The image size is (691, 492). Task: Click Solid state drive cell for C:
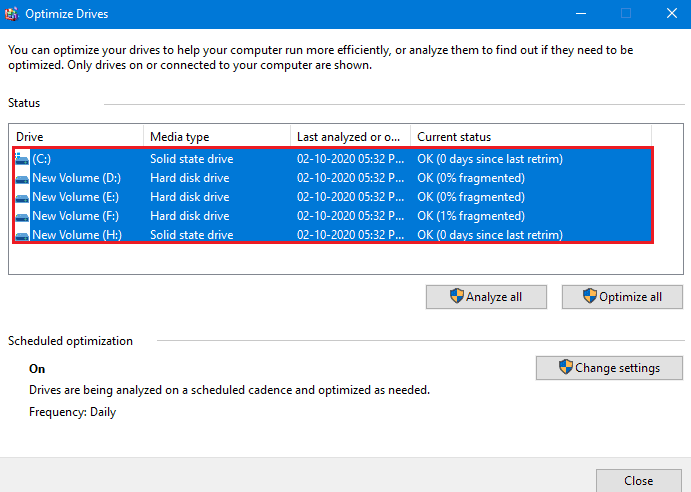(x=192, y=159)
